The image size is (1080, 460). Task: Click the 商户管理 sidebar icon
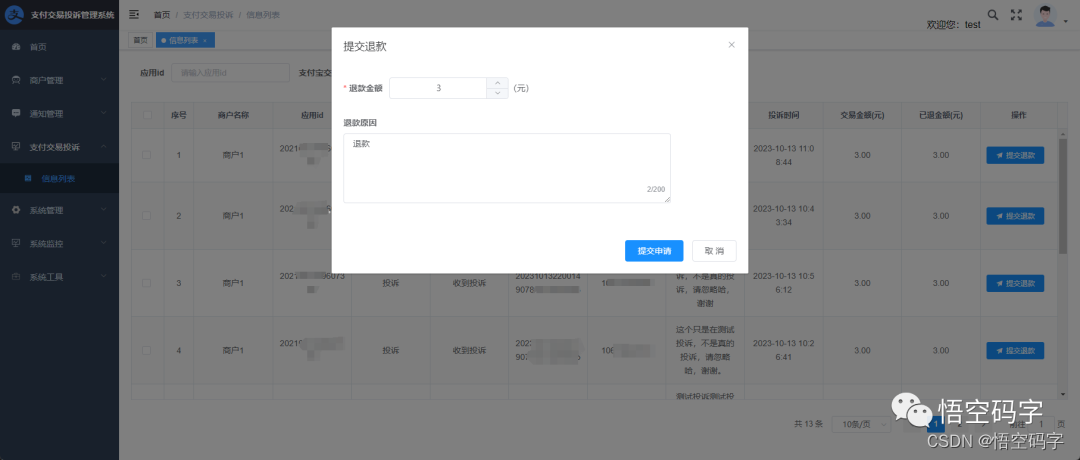coord(16,80)
